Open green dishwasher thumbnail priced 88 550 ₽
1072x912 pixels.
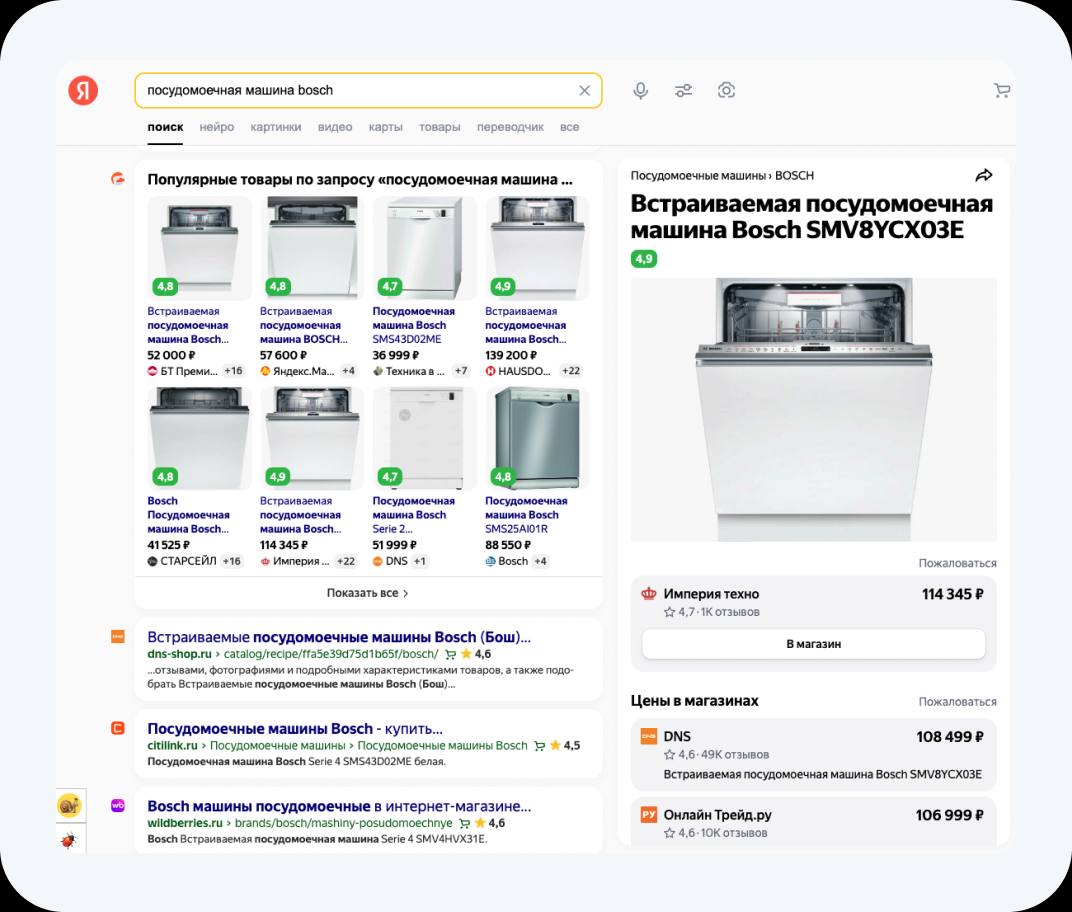tap(537, 438)
